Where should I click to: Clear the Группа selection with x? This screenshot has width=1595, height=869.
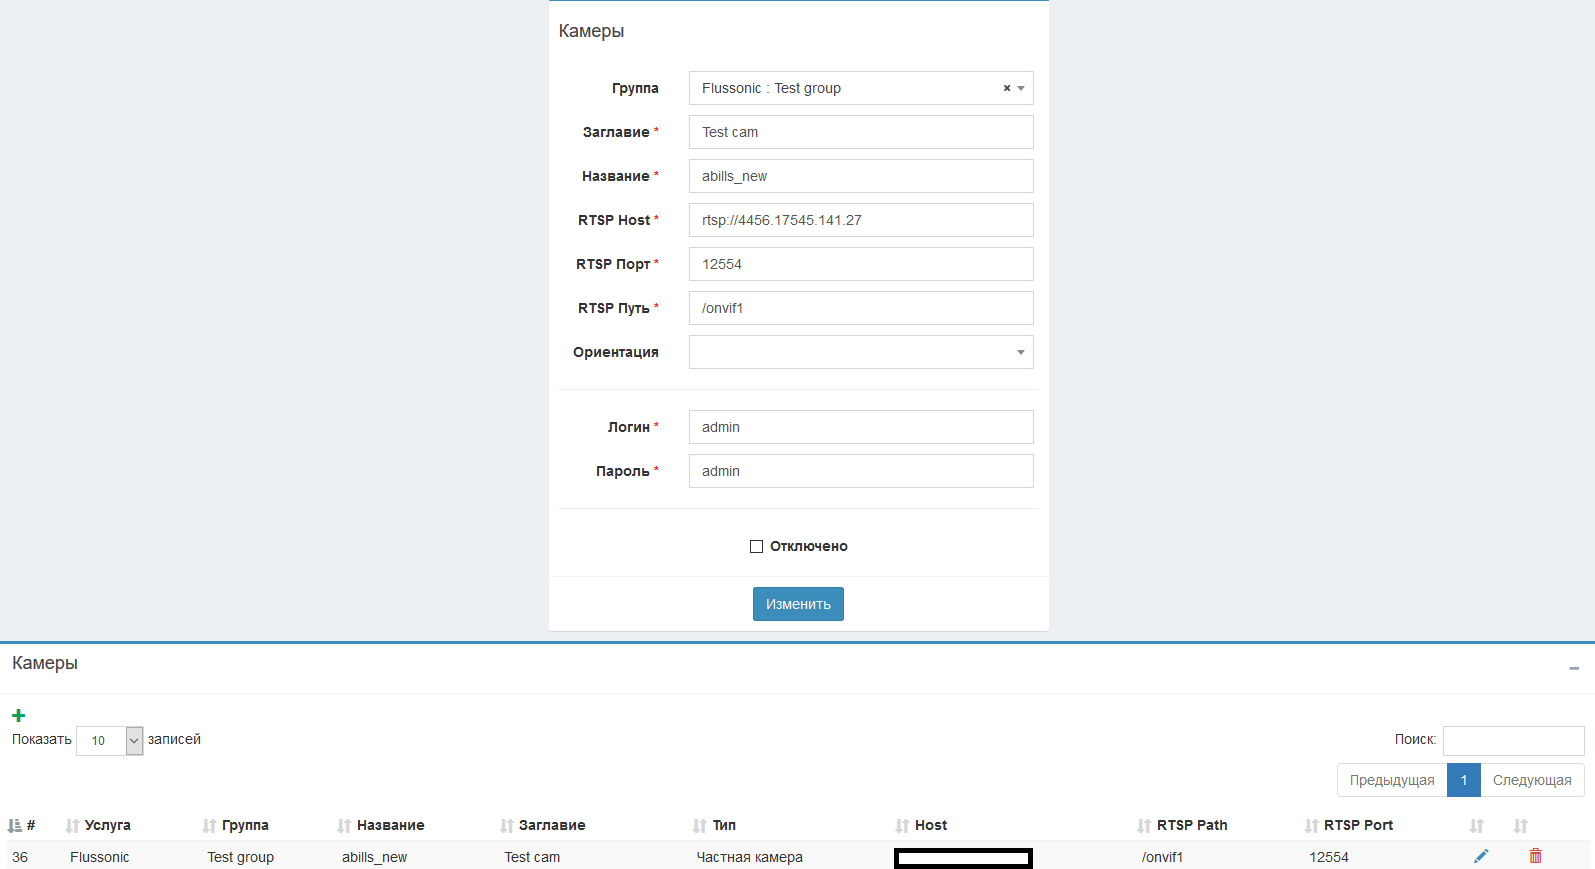click(1006, 88)
